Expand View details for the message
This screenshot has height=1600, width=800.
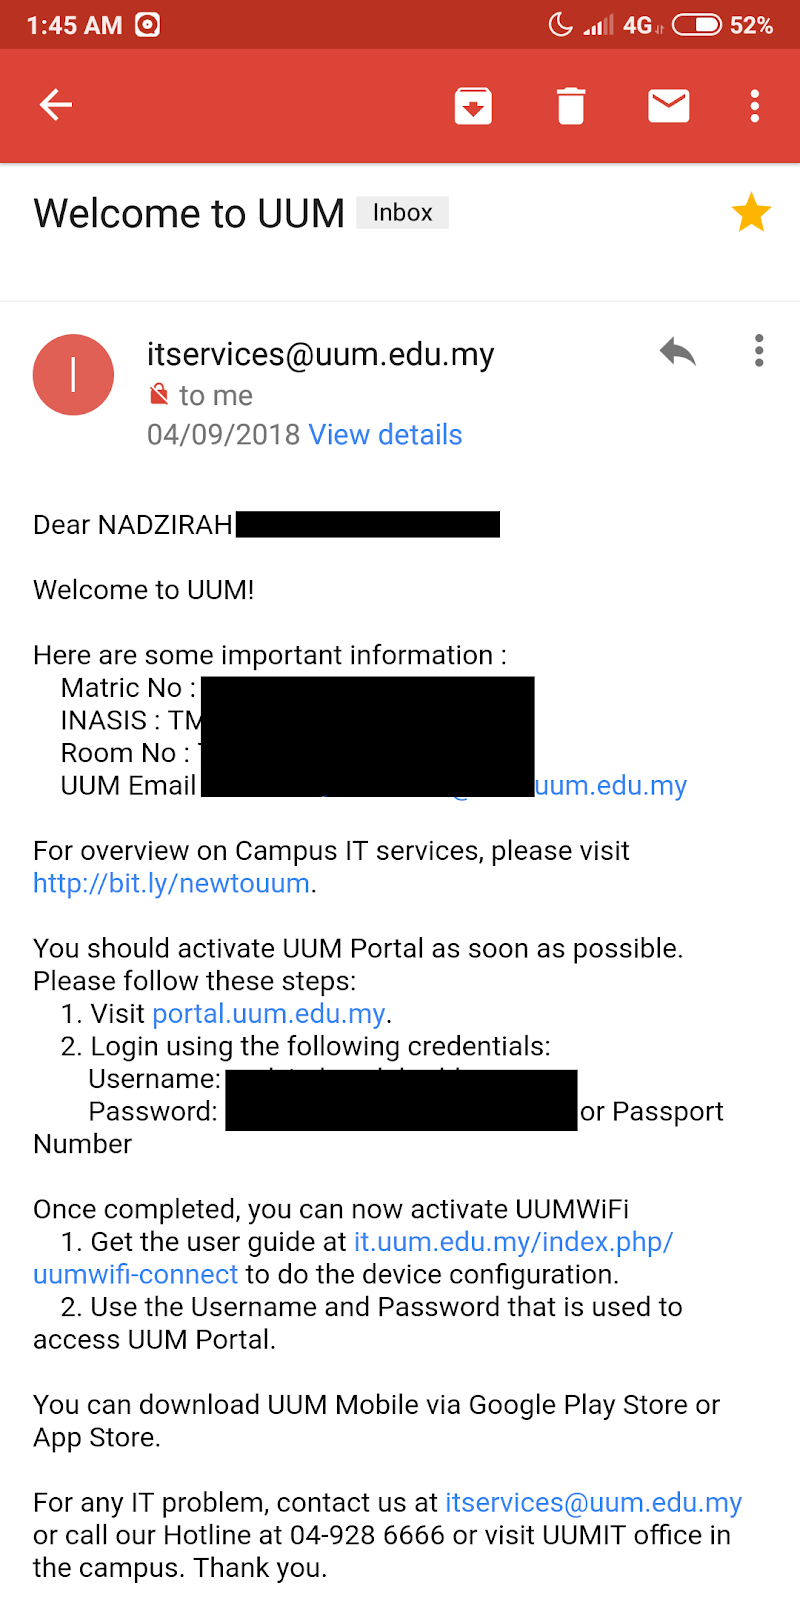tap(385, 435)
